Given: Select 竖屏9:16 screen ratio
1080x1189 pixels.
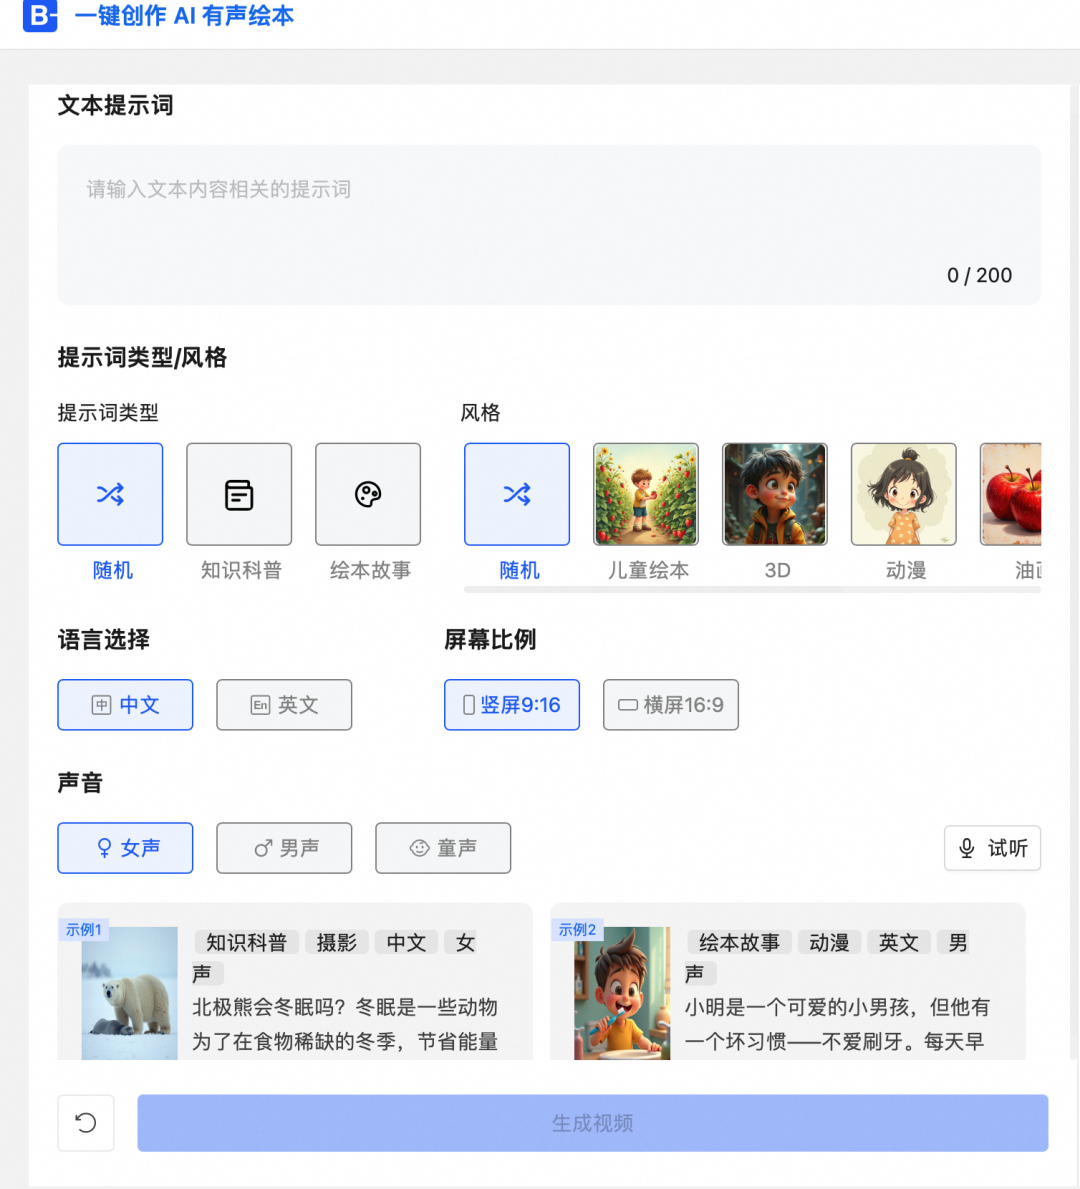Looking at the screenshot, I should pyautogui.click(x=512, y=704).
